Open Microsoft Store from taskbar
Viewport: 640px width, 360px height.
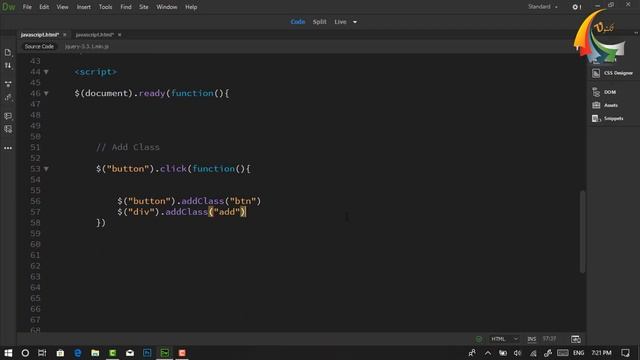(x=60, y=353)
